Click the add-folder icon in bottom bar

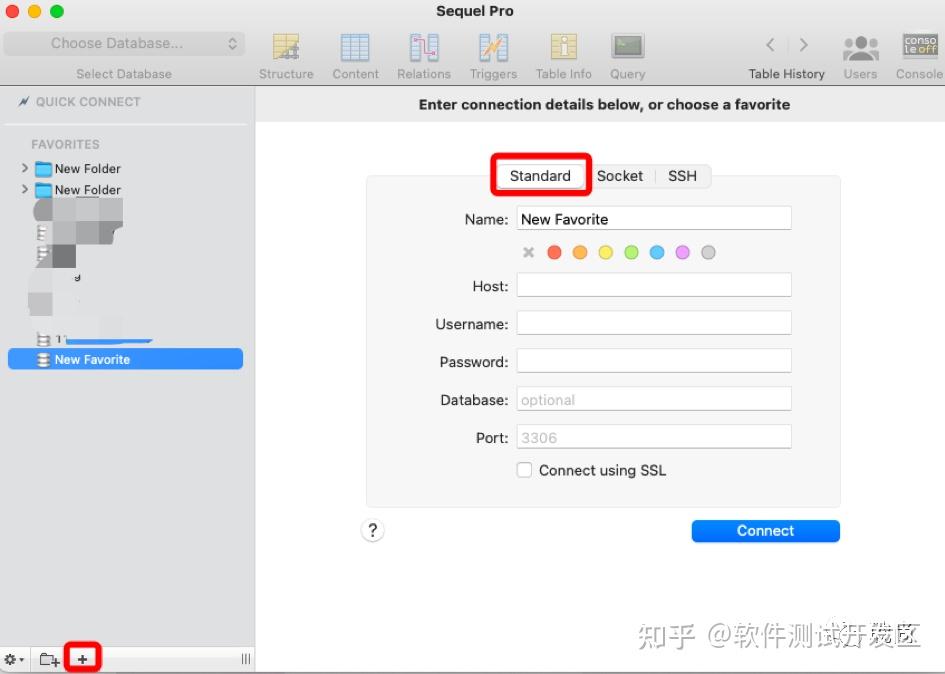coord(48,658)
